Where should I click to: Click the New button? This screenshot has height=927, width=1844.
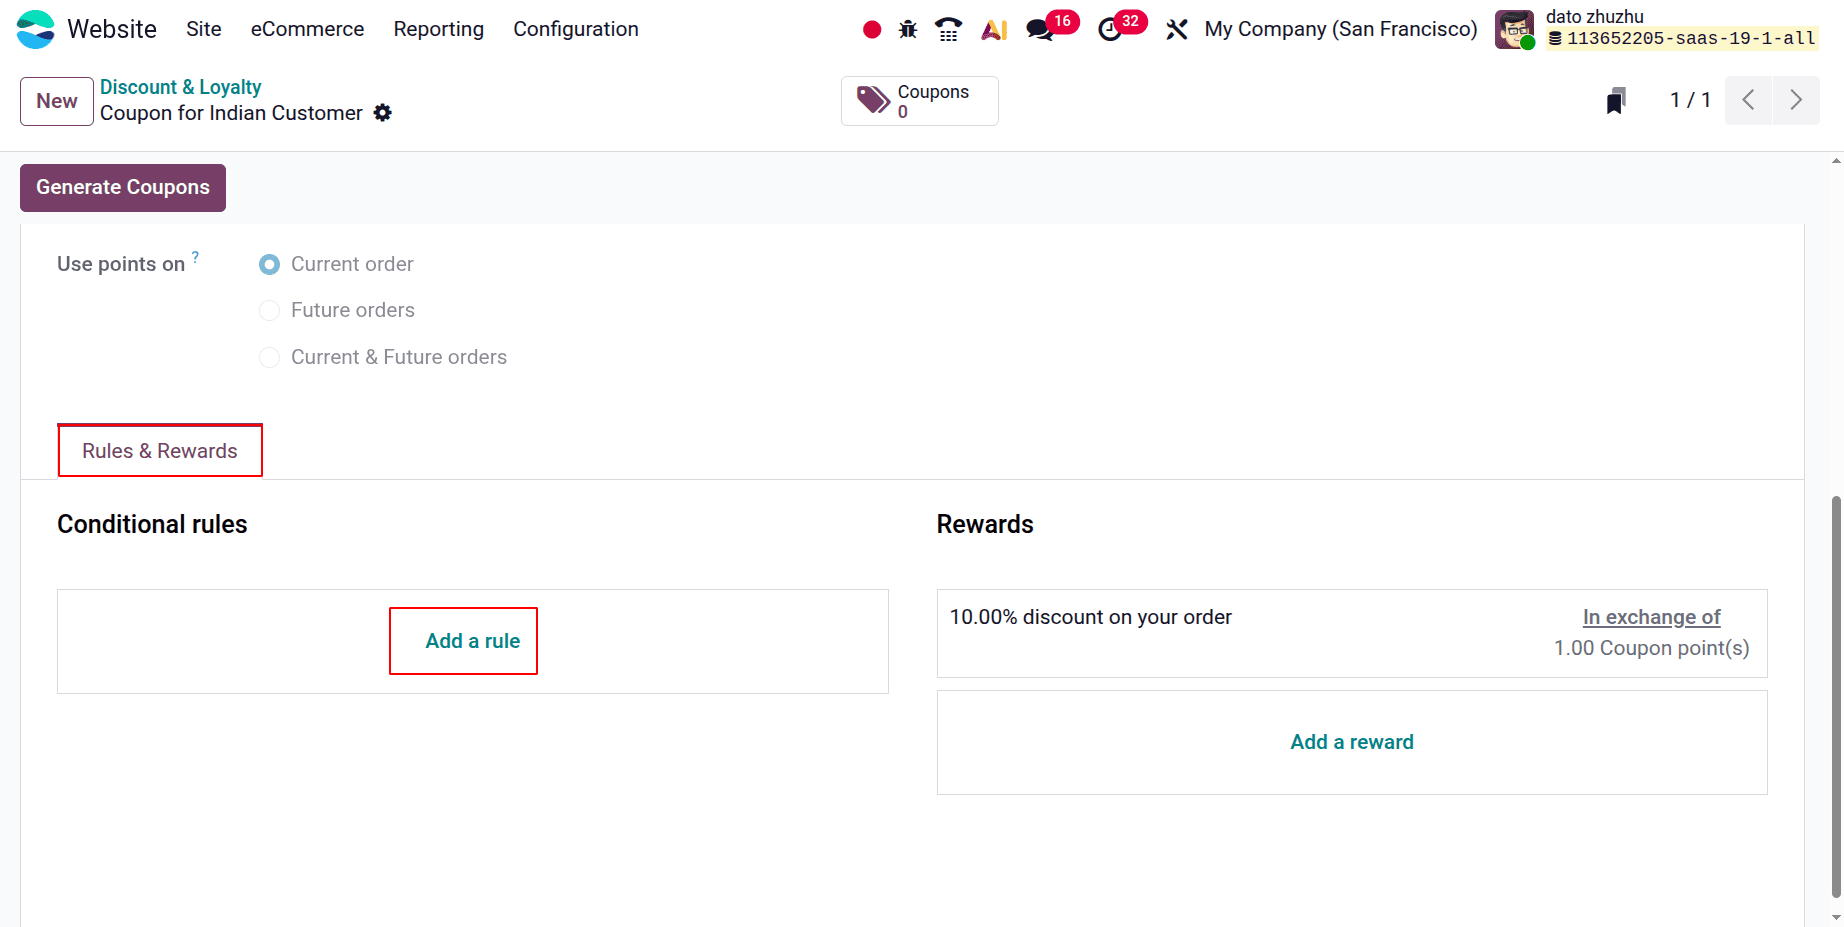click(57, 101)
